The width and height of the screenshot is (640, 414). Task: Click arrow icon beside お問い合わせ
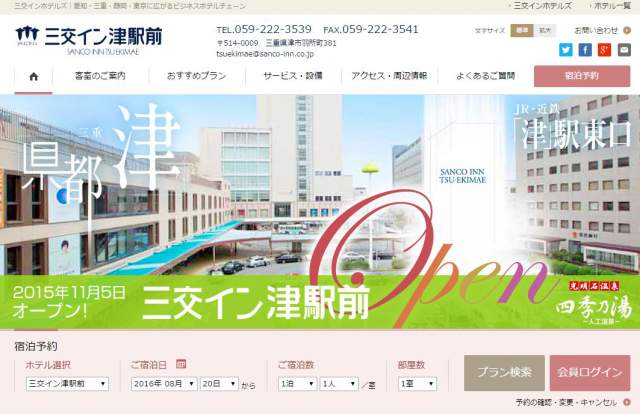pyautogui.click(x=627, y=30)
